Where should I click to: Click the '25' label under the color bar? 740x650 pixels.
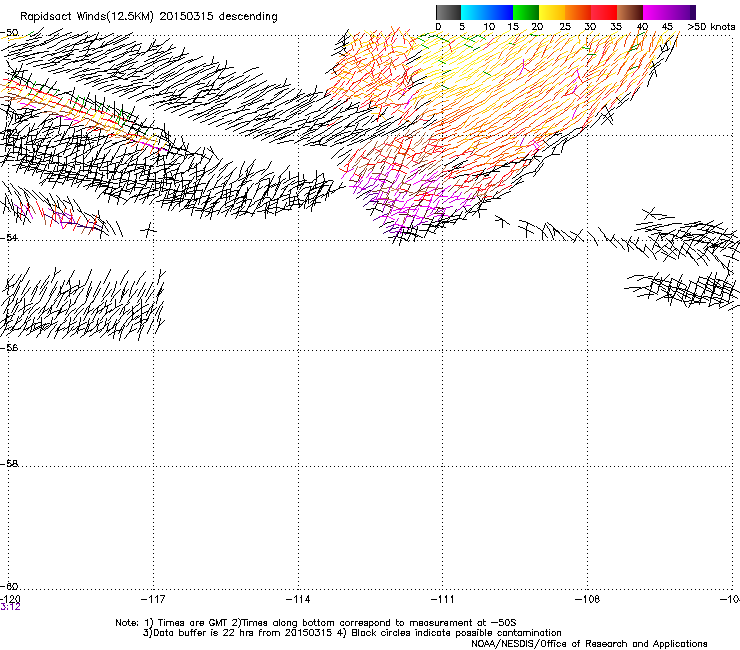tap(565, 27)
